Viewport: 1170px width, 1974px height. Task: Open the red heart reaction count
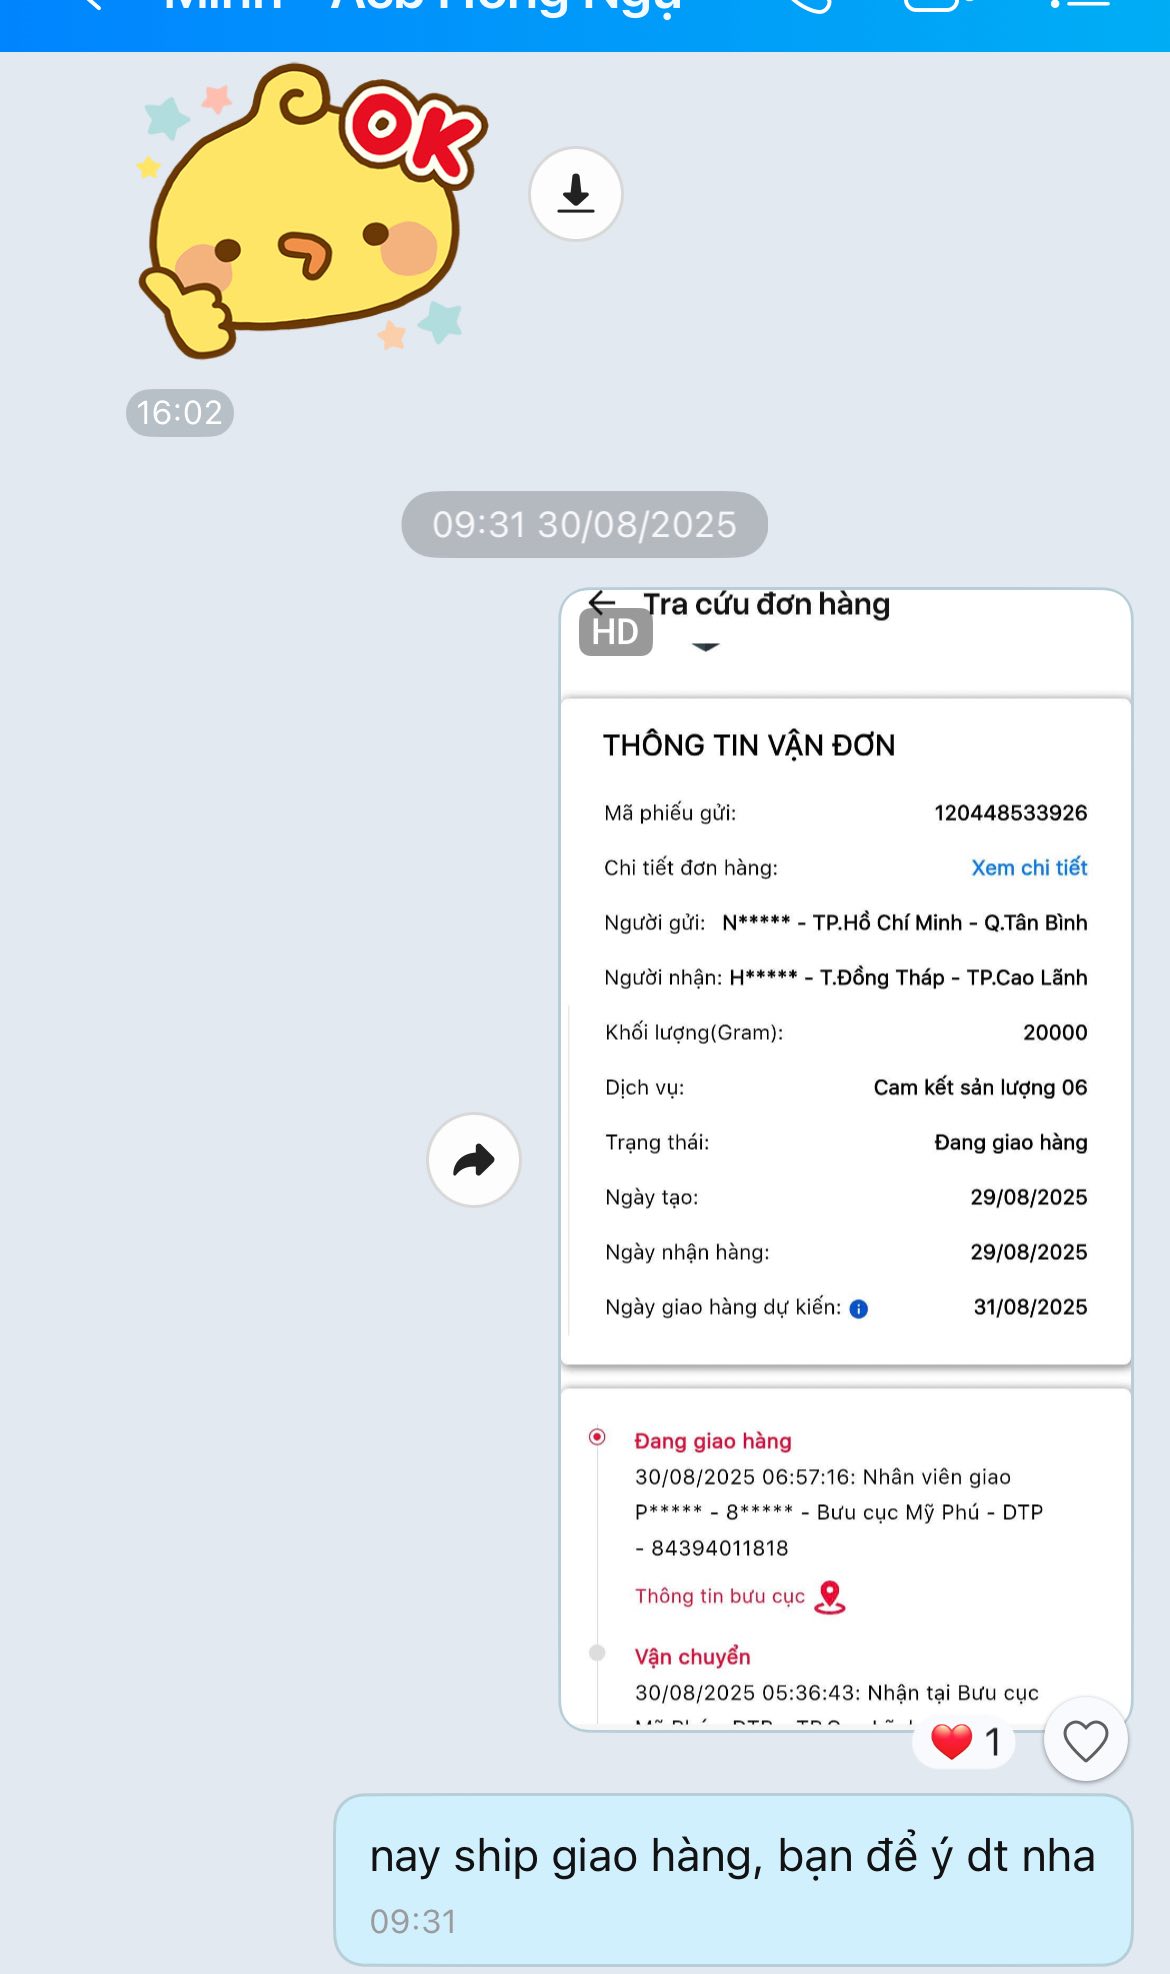tap(965, 1741)
